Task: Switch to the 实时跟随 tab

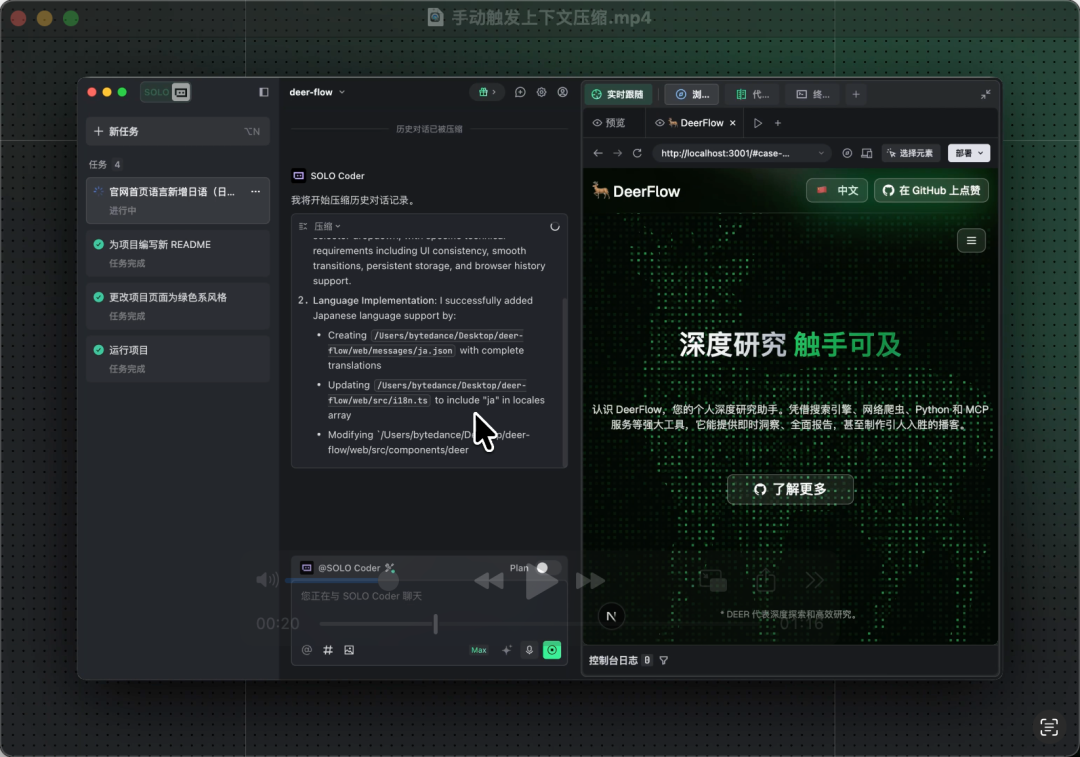Action: pyautogui.click(x=618, y=95)
